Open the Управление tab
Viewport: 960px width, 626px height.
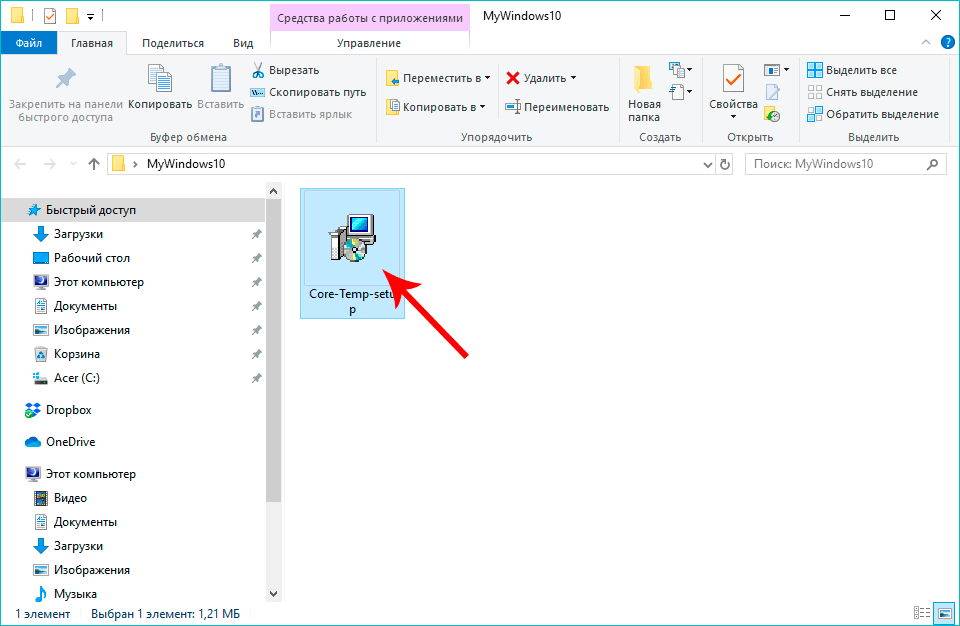tap(369, 43)
